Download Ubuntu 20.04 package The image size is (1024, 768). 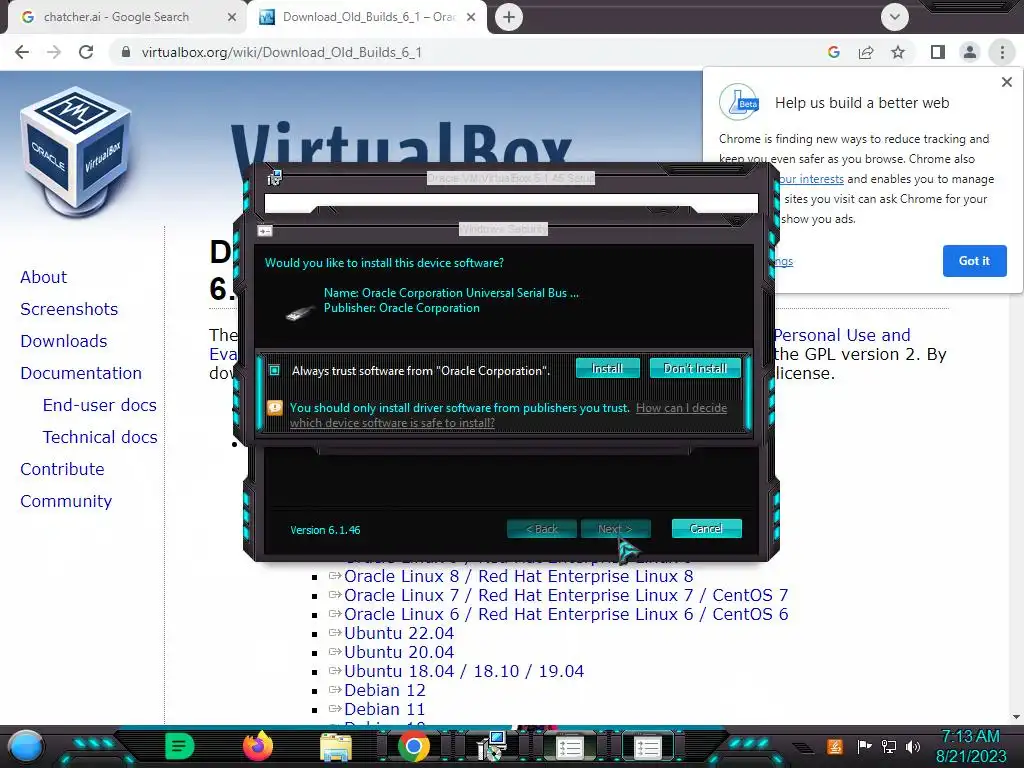[x=399, y=652]
